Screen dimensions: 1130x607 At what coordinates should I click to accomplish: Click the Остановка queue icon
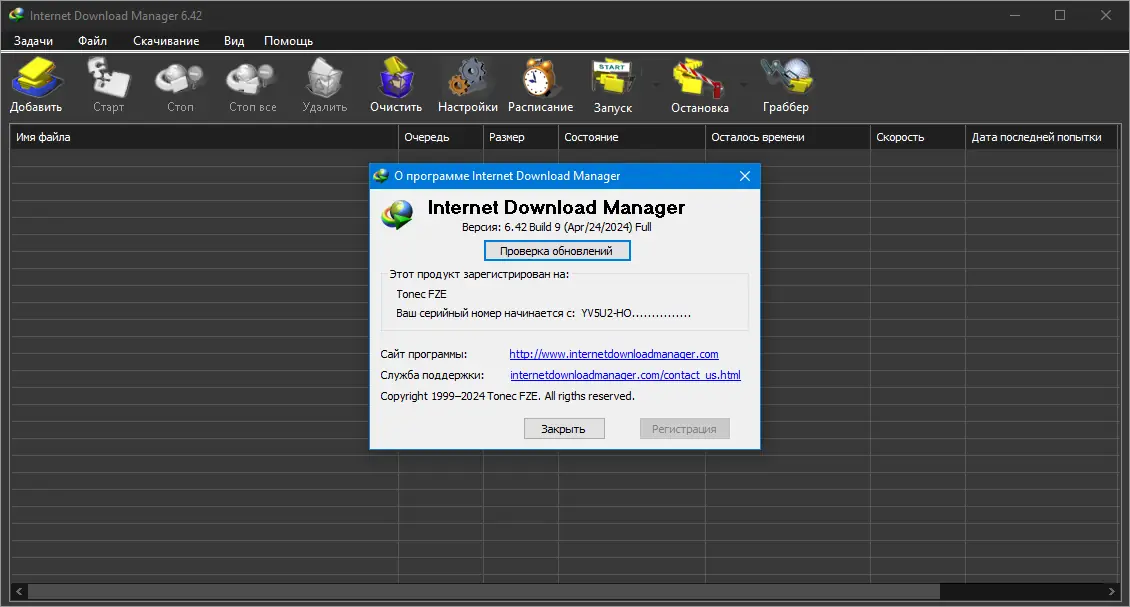tap(700, 80)
